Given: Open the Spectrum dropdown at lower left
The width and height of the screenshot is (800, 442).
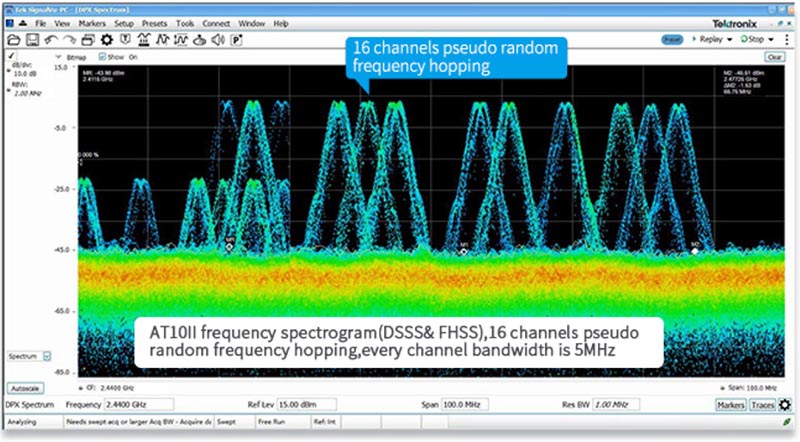Looking at the screenshot, I should tap(47, 356).
